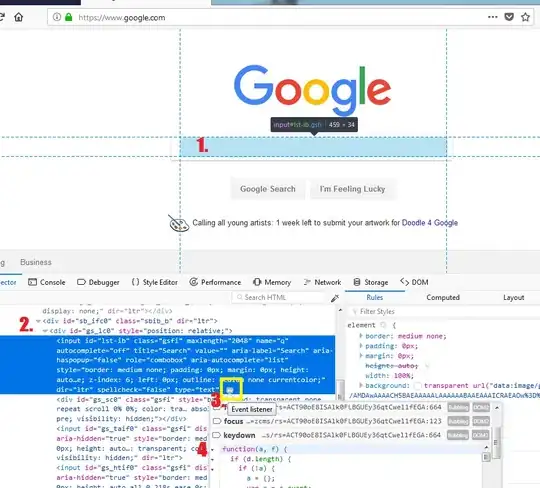Expand the background property in Rules

[x=361, y=385]
